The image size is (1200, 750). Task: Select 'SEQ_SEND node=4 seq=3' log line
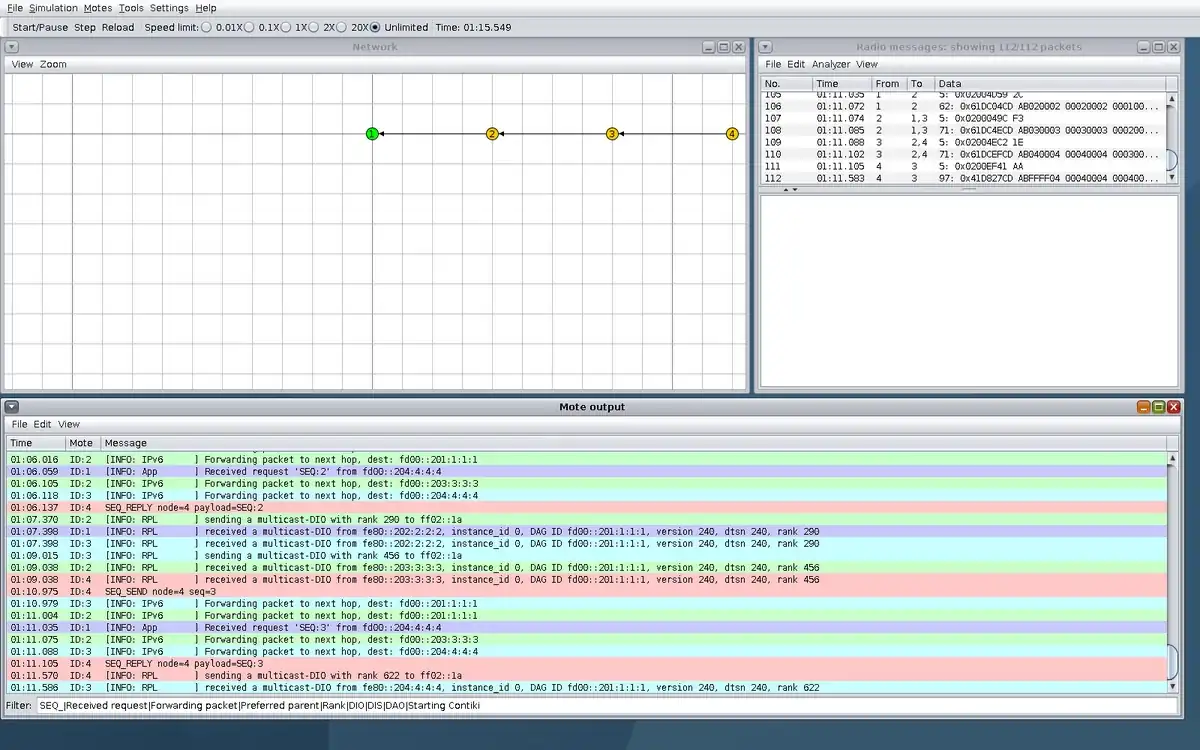tap(587, 592)
